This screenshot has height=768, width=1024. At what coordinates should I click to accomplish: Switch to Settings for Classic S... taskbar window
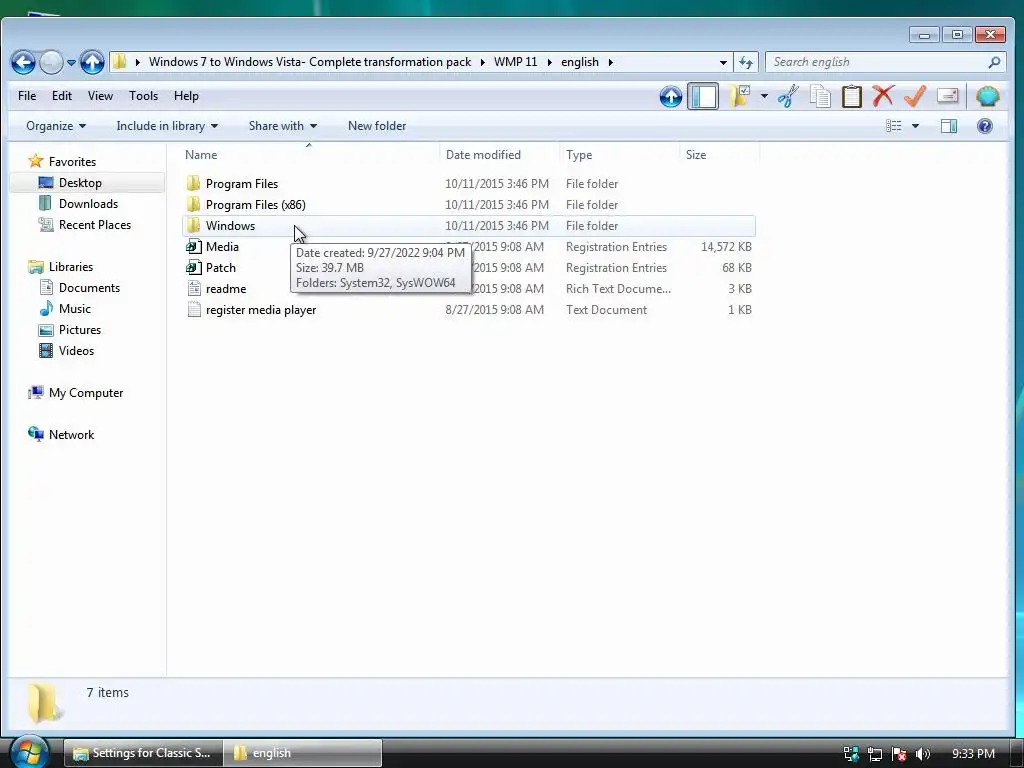point(144,753)
